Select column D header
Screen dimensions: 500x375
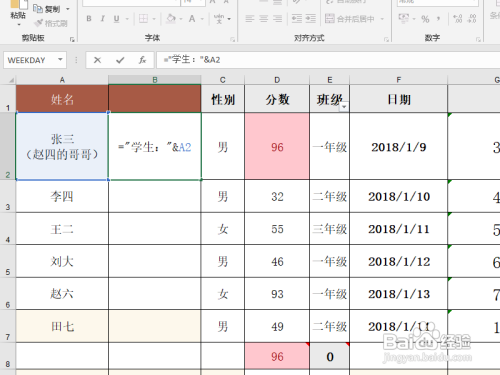coord(277,80)
